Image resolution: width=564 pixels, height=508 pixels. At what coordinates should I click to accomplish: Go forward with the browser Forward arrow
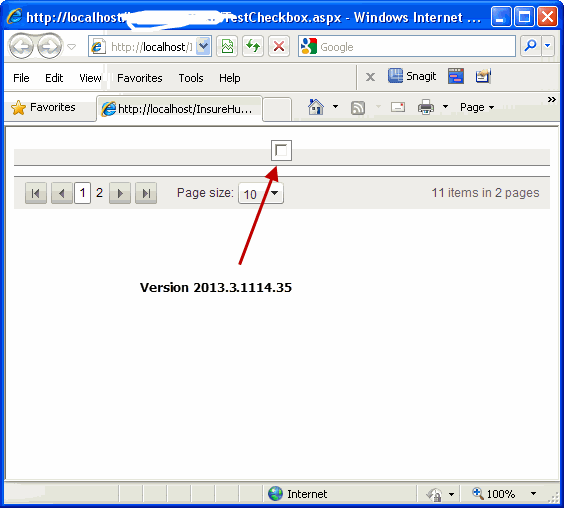pos(50,46)
